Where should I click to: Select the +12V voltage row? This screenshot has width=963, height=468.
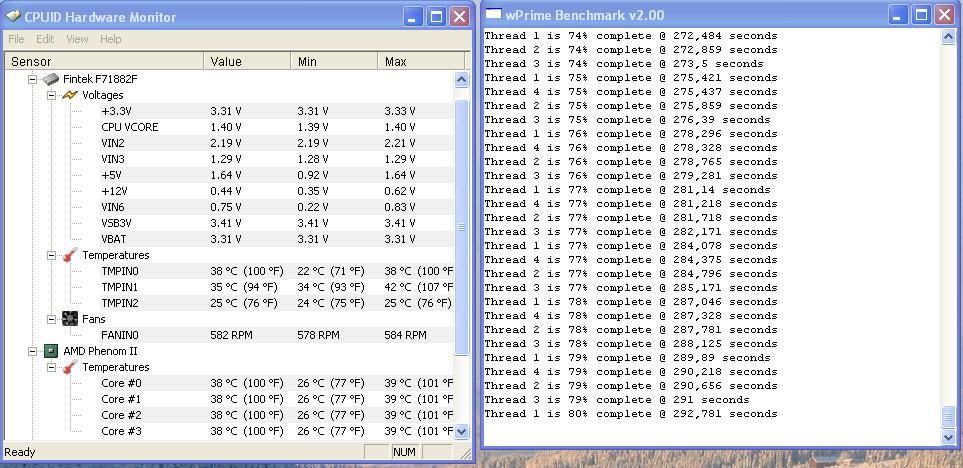tap(275, 191)
